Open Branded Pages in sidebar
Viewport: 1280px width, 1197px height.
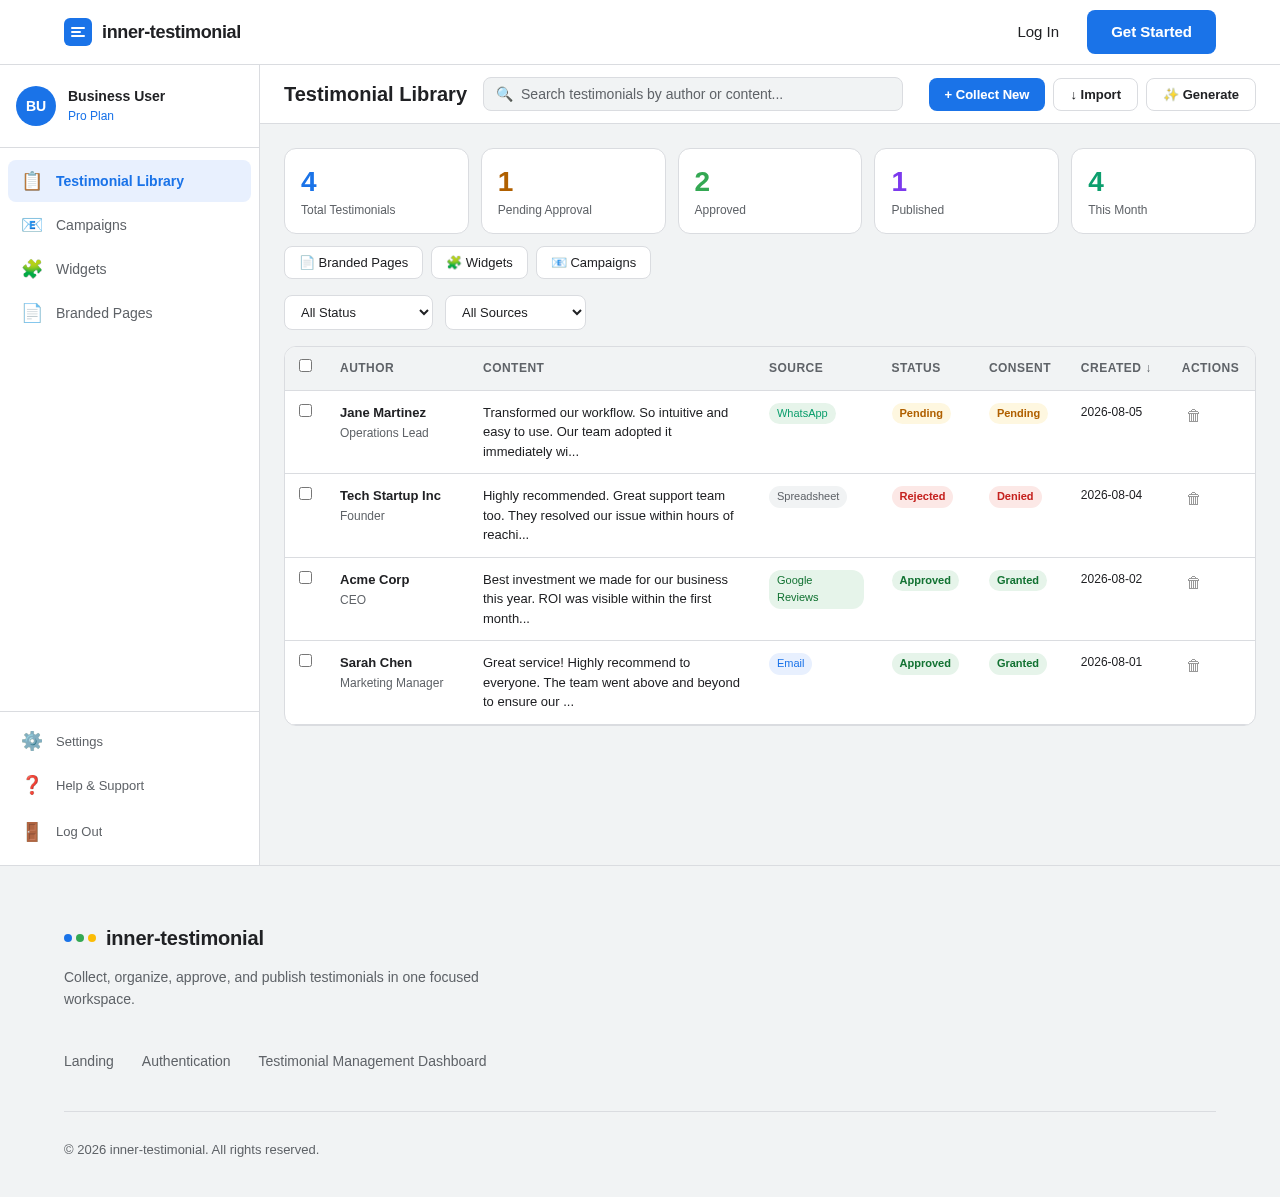129,313
